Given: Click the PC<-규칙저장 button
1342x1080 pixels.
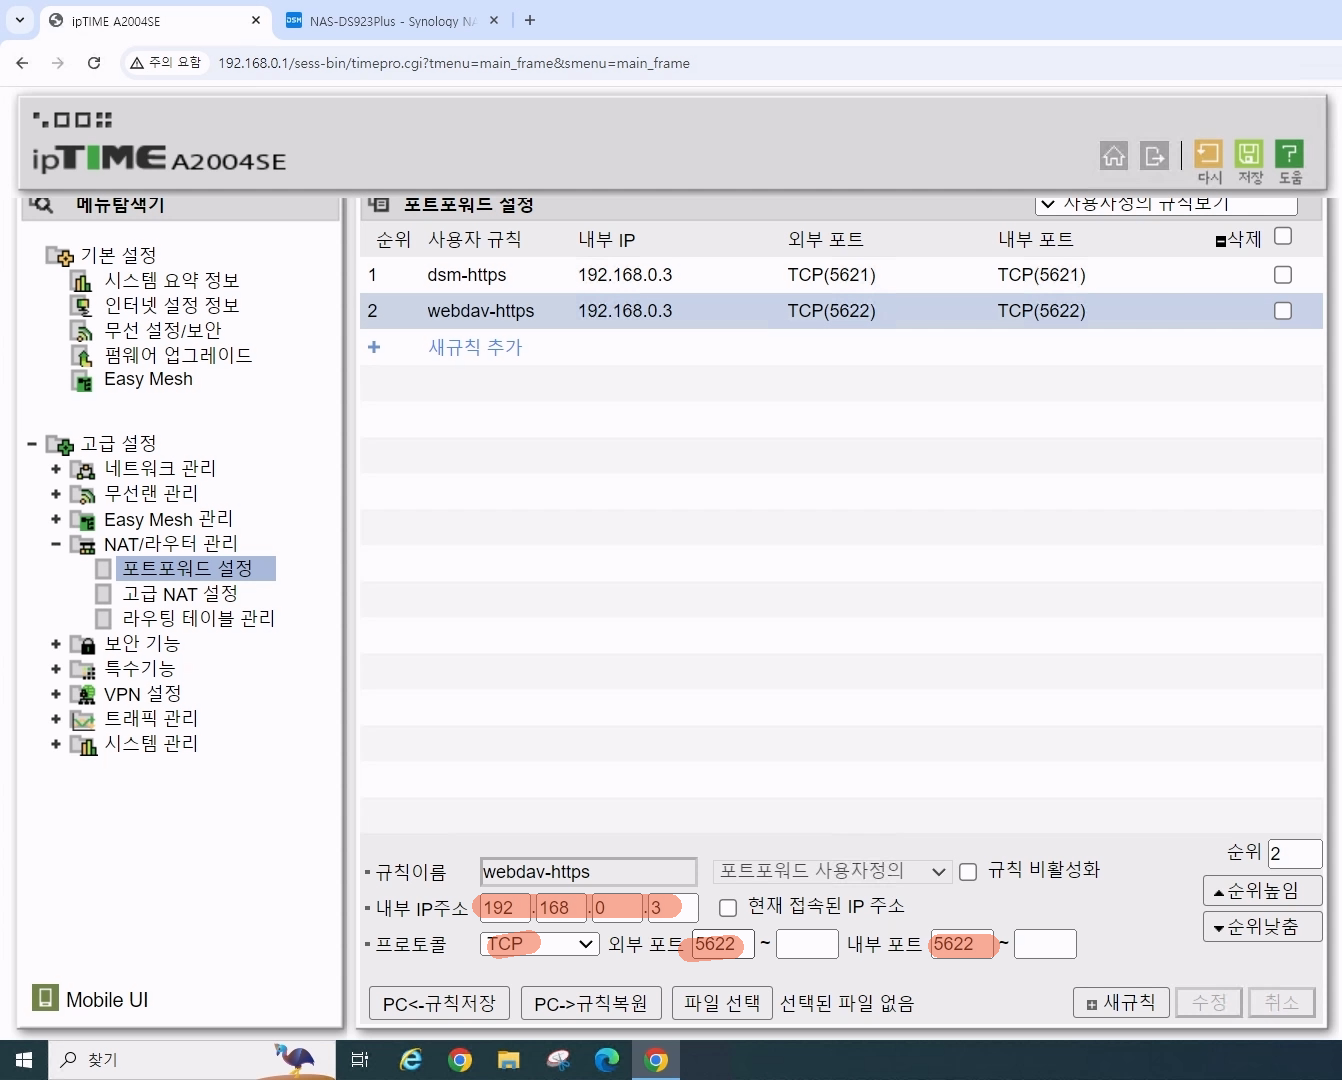Looking at the screenshot, I should pos(439,1003).
